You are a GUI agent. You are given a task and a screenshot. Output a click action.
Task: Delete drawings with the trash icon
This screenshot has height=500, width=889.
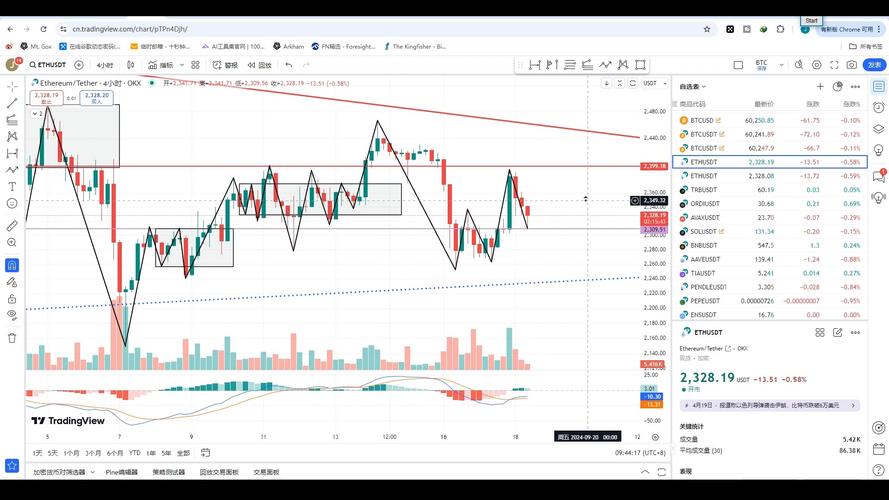[12, 338]
